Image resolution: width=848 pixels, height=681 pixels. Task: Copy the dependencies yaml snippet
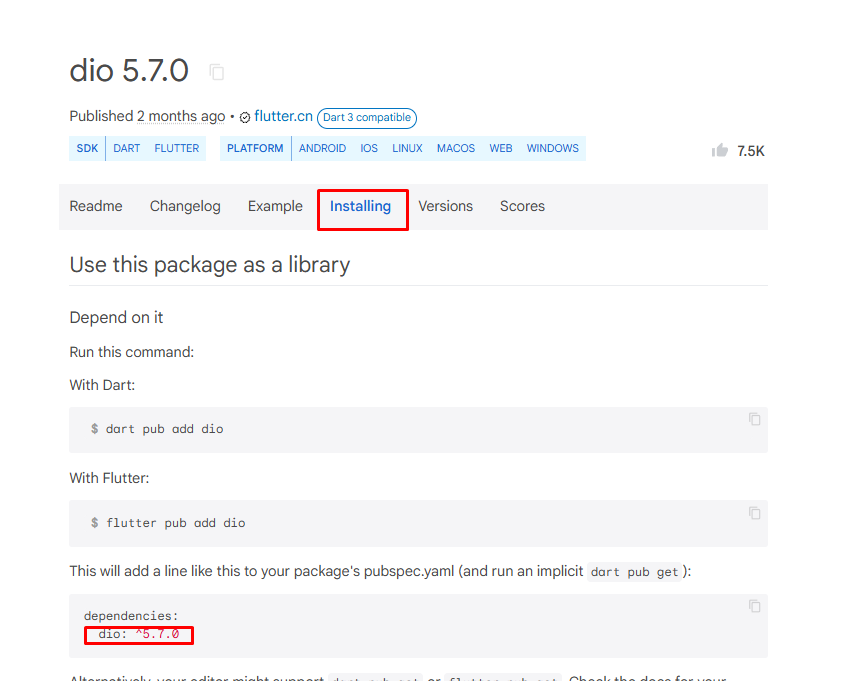(754, 606)
